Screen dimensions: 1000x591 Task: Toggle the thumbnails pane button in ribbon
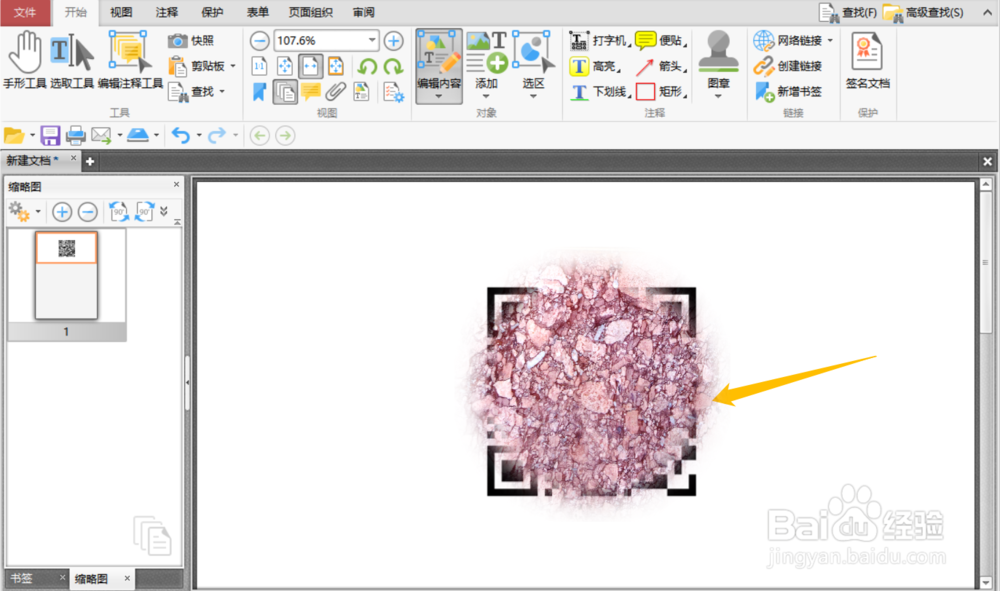[284, 92]
